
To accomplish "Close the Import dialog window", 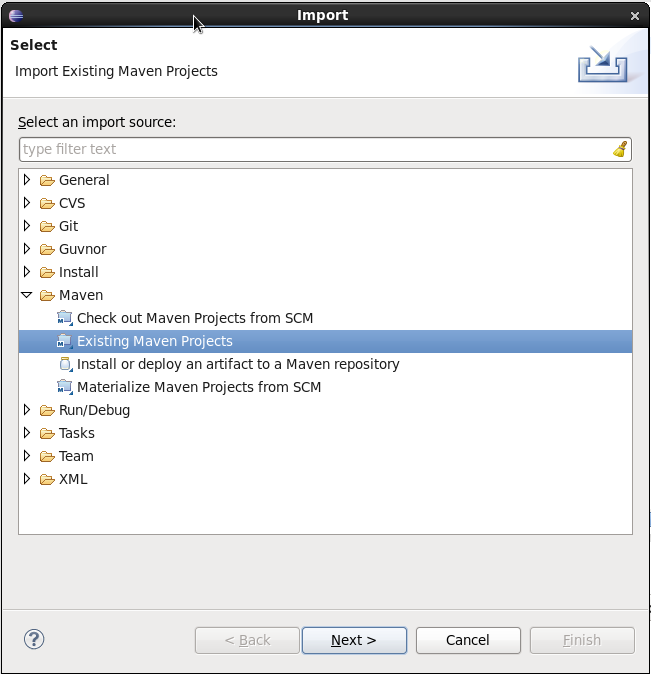I will coord(635,16).
